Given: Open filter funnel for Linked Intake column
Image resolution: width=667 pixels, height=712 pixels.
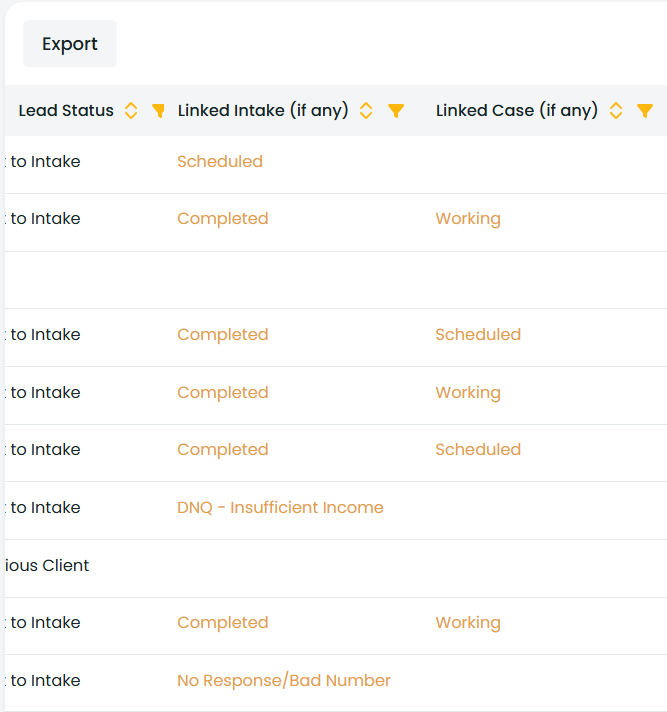Looking at the screenshot, I should [396, 111].
